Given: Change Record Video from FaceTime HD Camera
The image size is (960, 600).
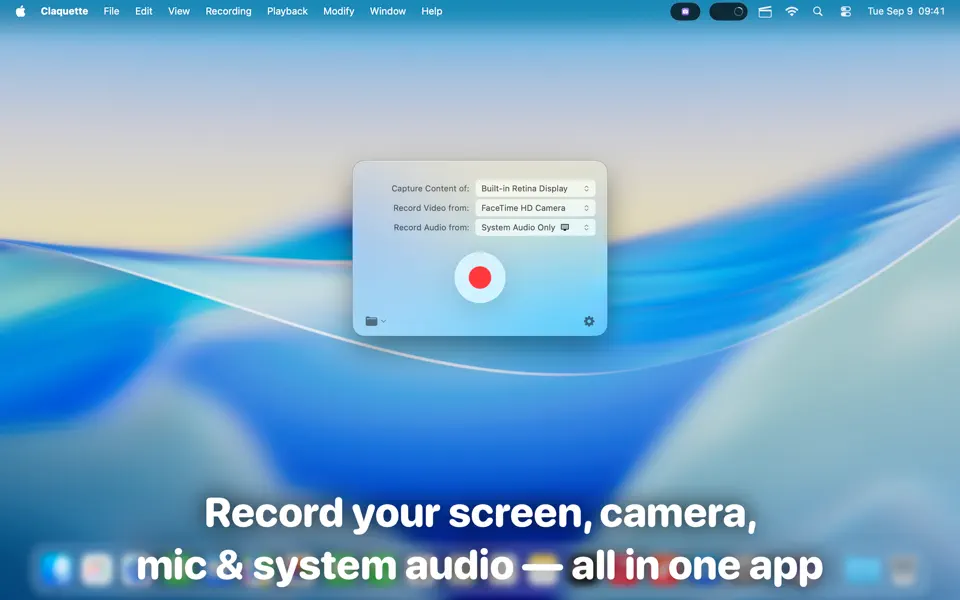Looking at the screenshot, I should pos(535,208).
